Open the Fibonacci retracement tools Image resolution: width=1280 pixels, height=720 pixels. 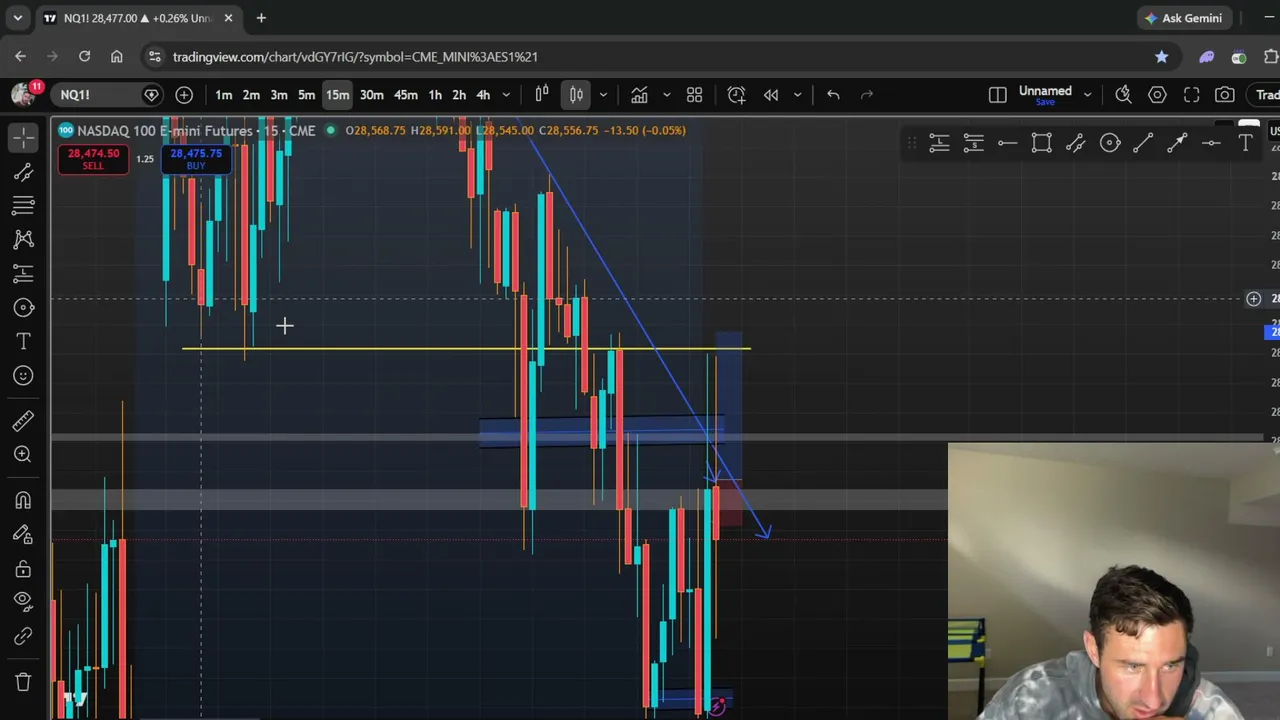pos(23,206)
